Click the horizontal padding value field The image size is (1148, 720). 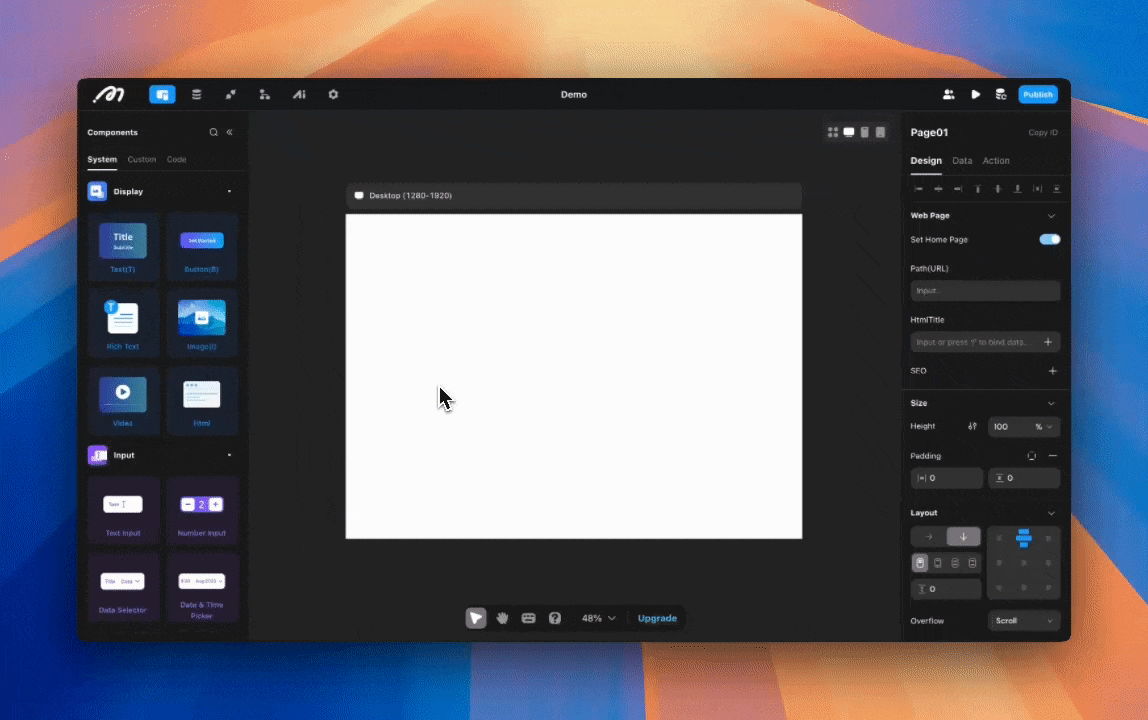point(947,478)
